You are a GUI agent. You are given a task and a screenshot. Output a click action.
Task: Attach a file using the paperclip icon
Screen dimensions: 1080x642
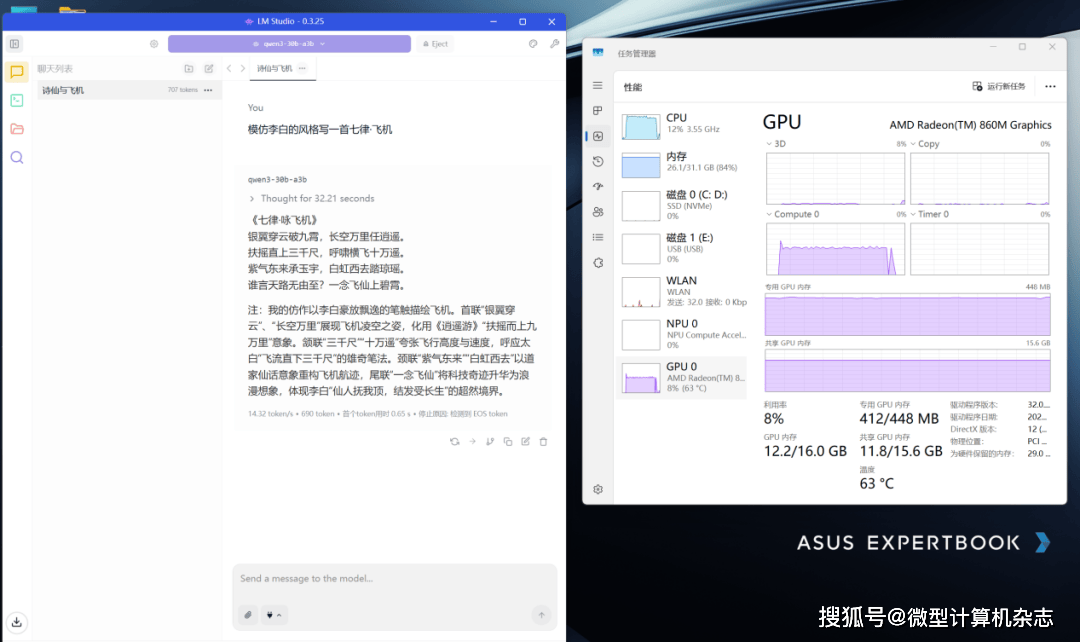248,615
